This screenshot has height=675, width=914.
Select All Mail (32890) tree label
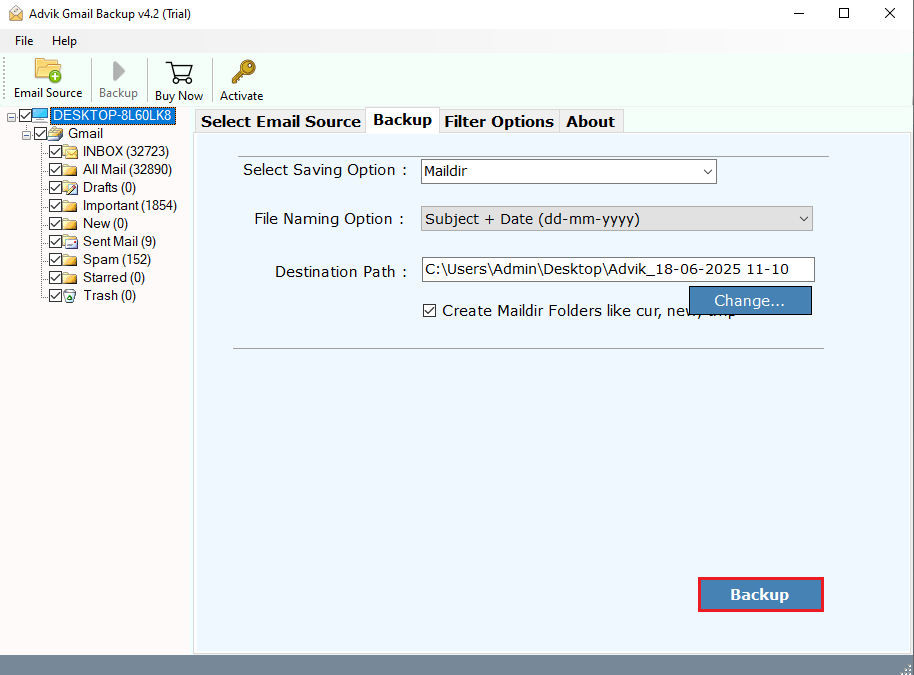pos(127,170)
